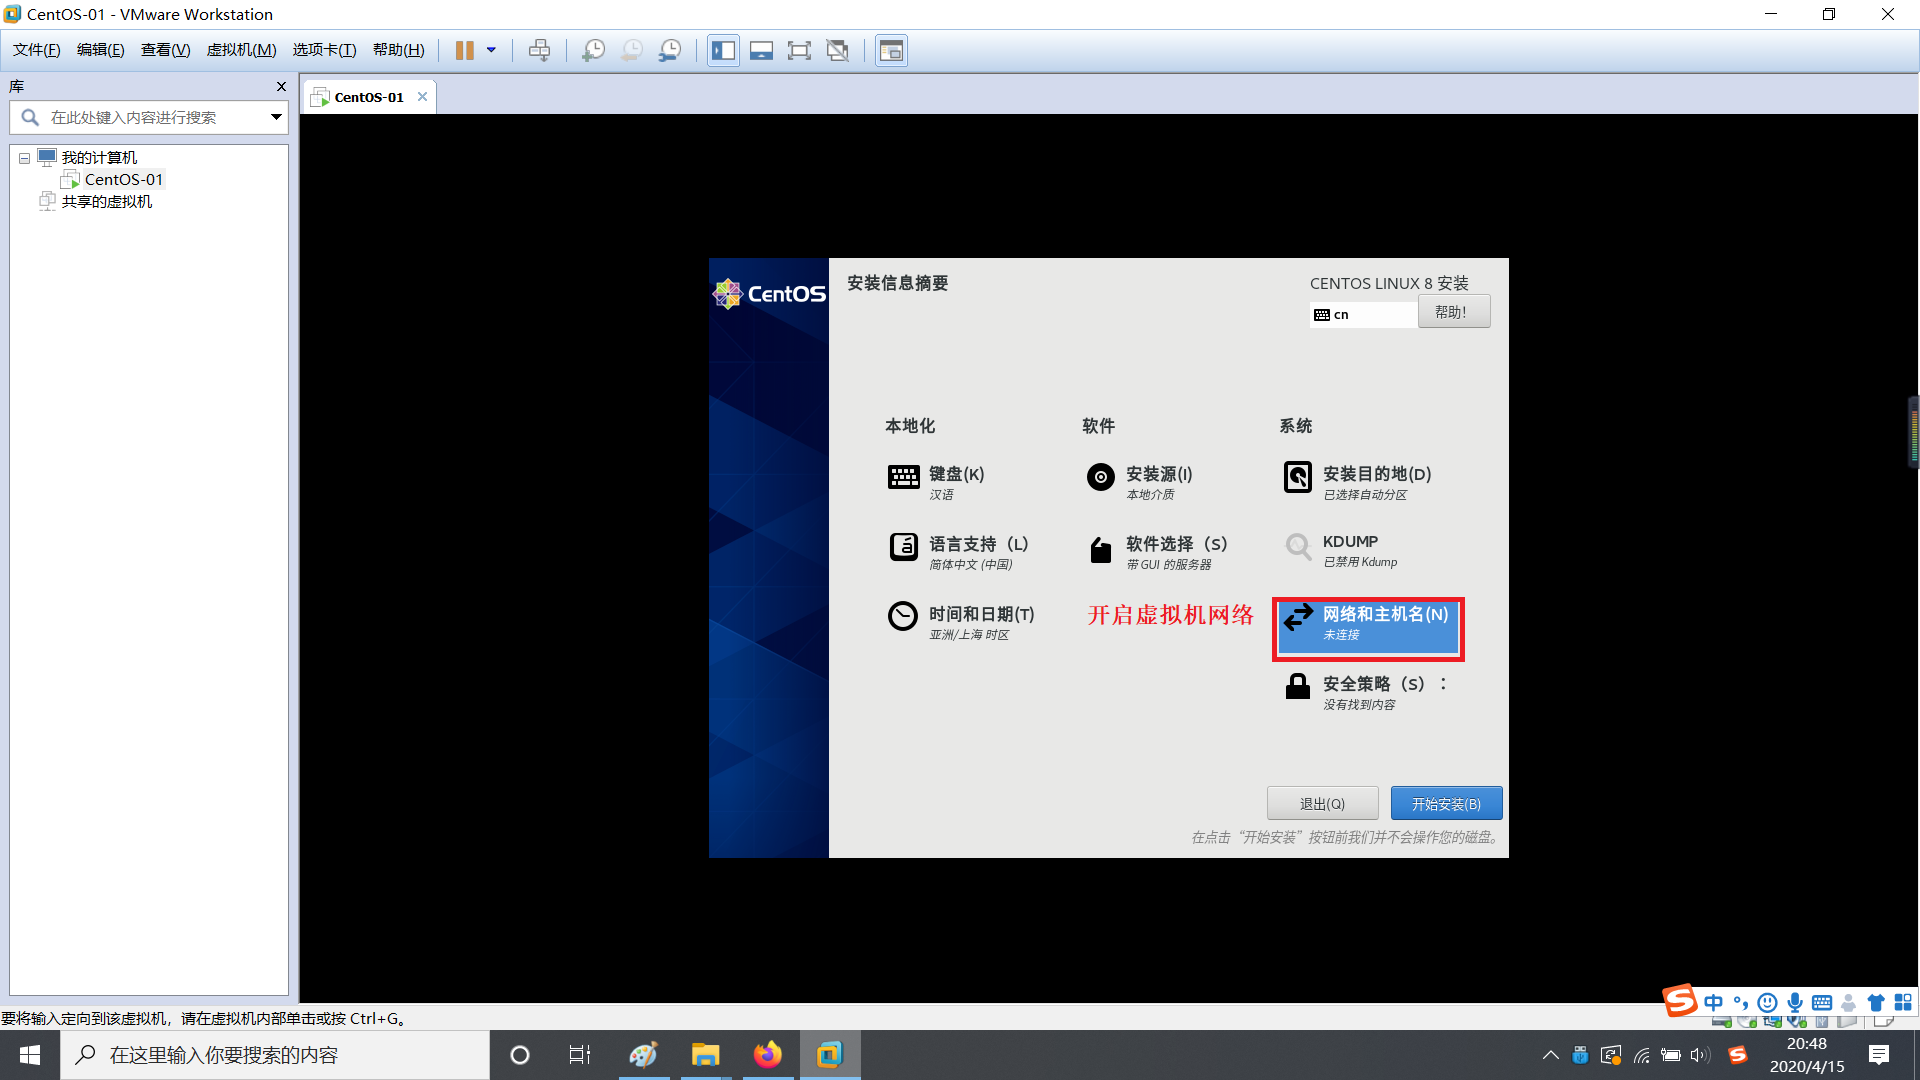Open Cortana circle icon in taskbar
The image size is (1920, 1080).
(519, 1055)
